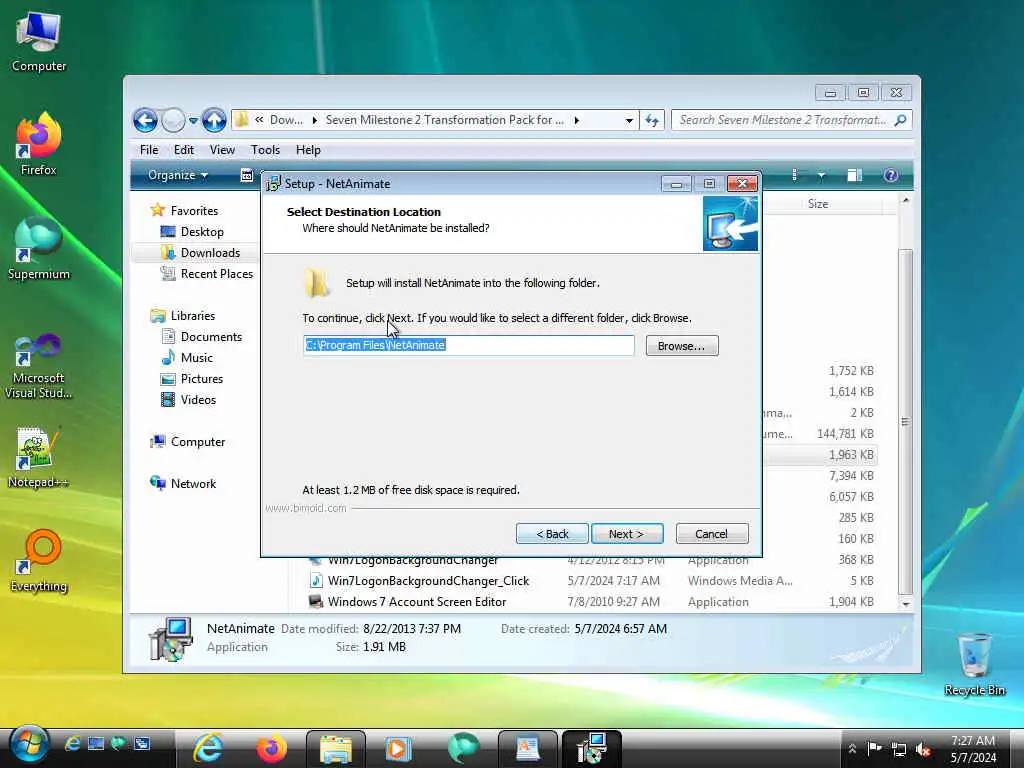Open the view options dropdown arrow
Screen dimensions: 1024x768
(821, 175)
